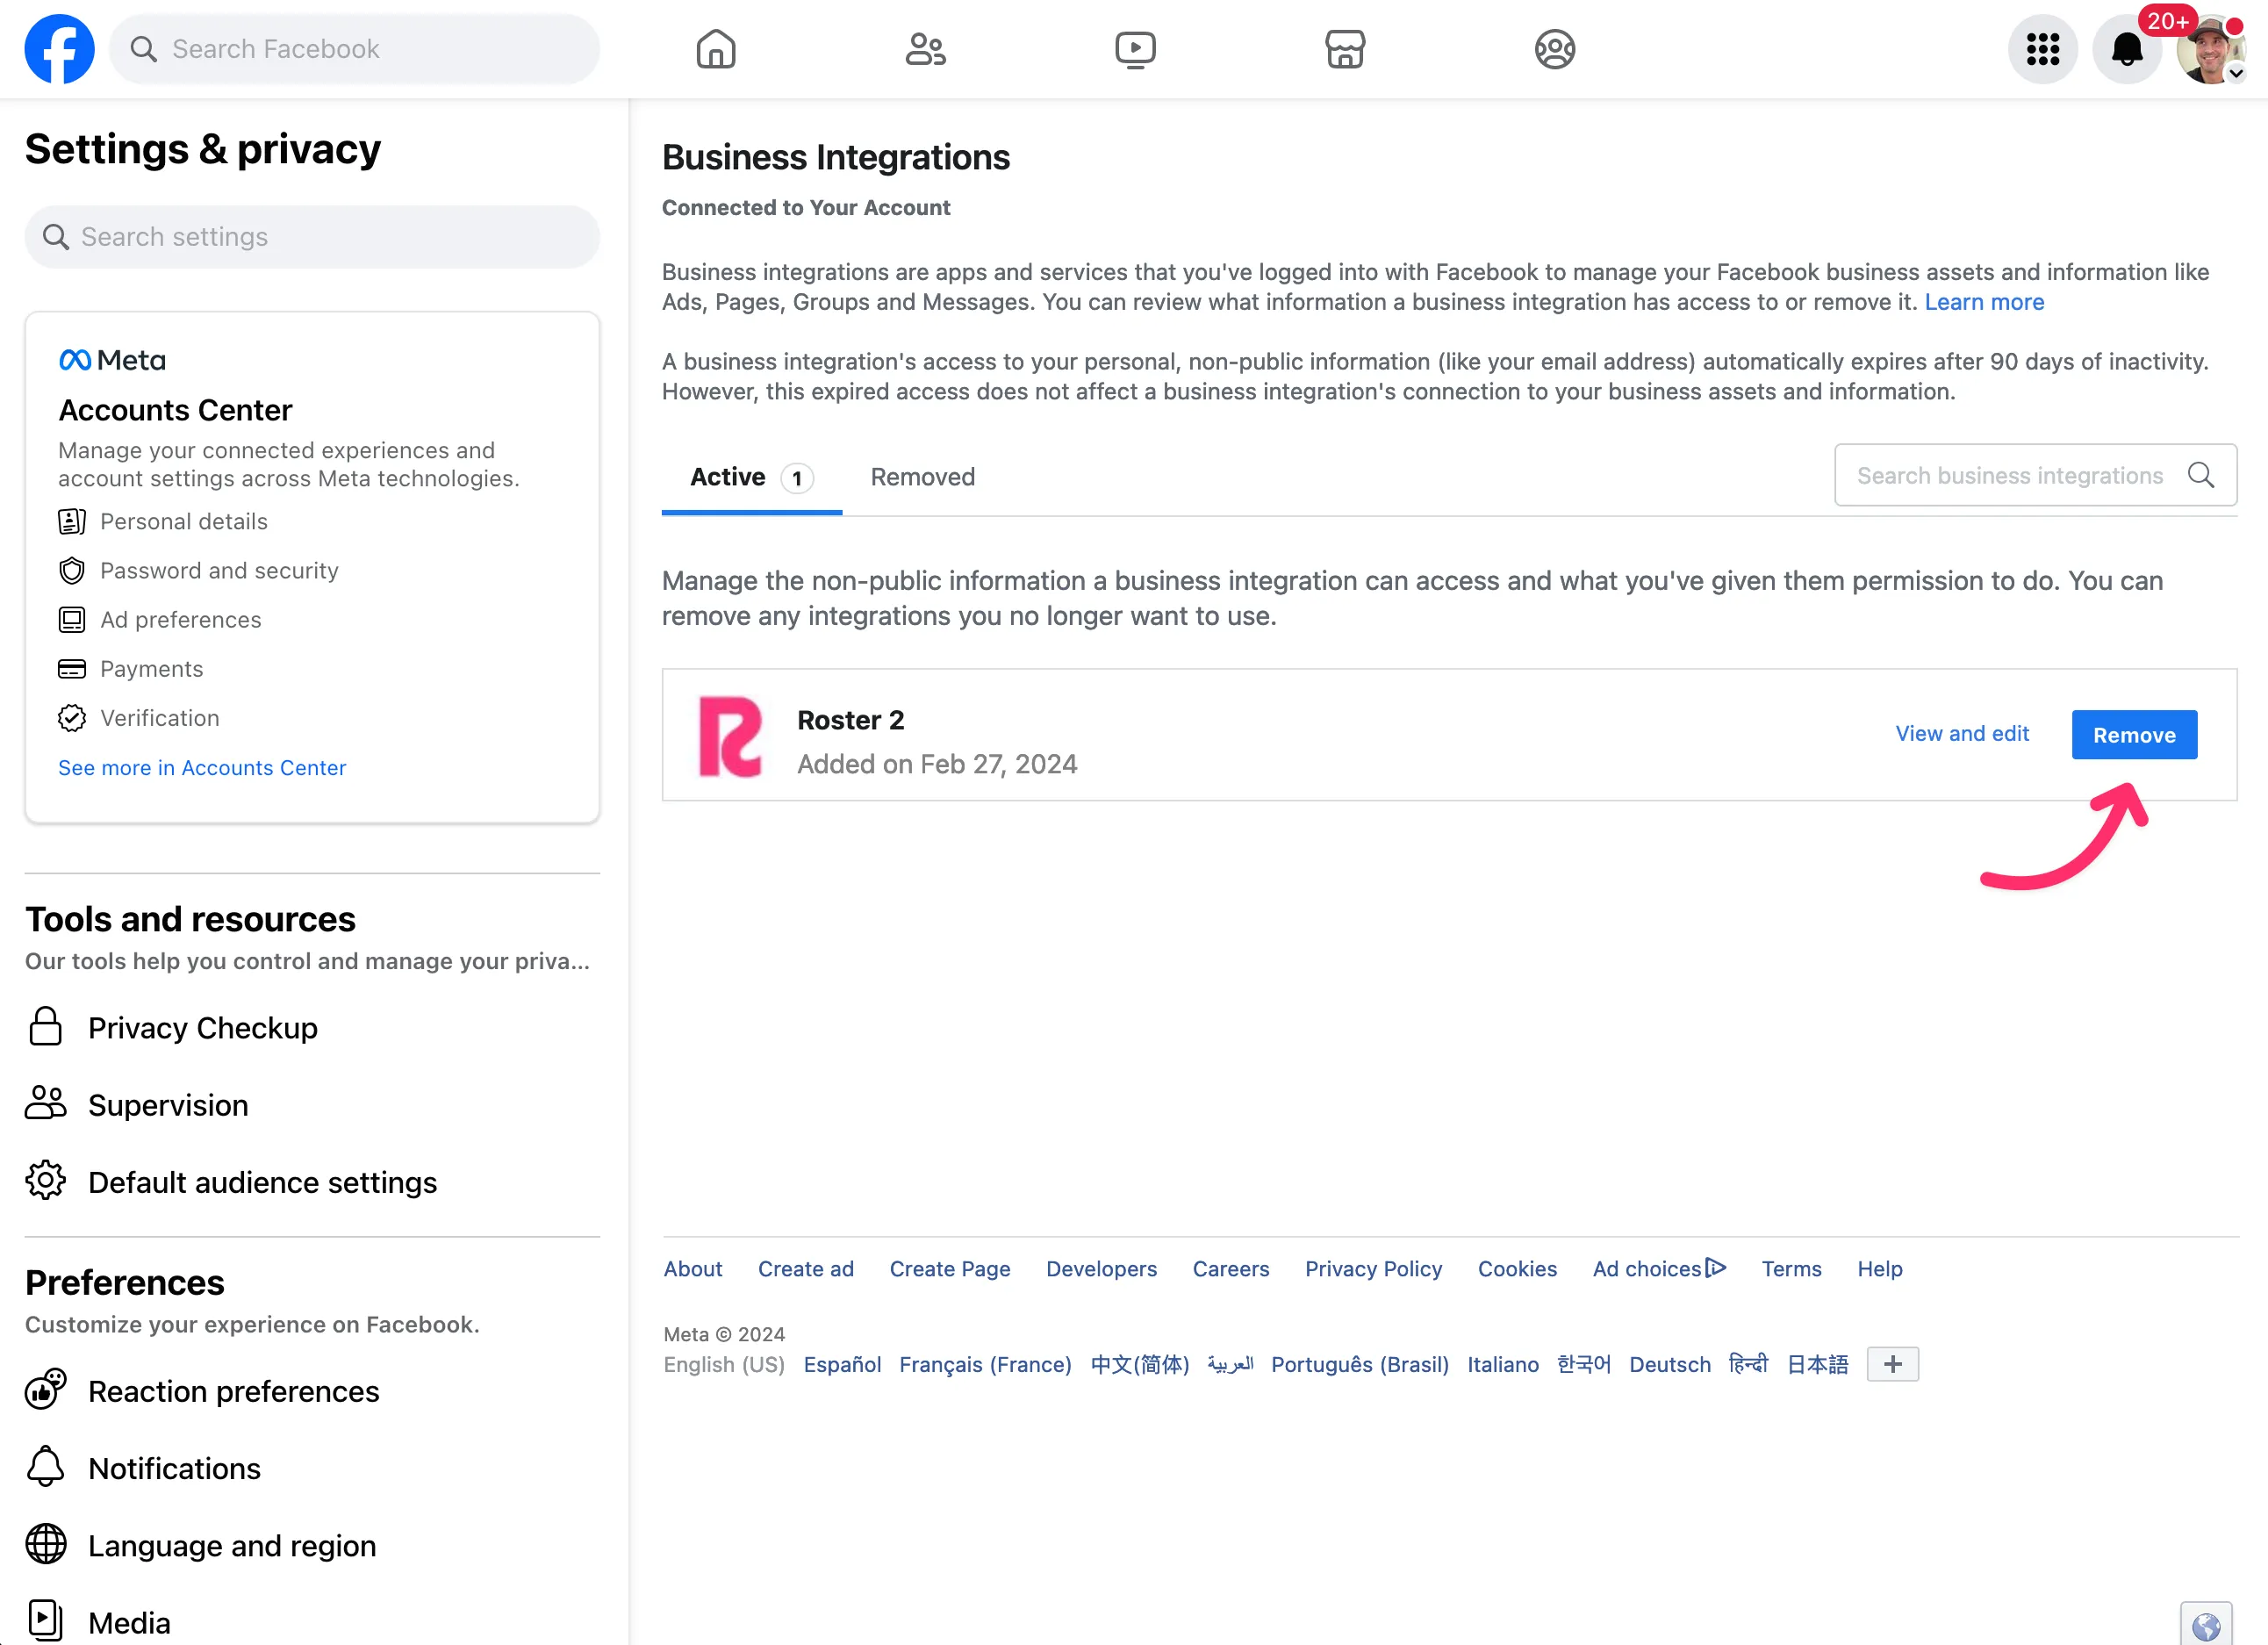Open the Marketplace storefront icon
The height and width of the screenshot is (1645, 2268).
tap(1345, 49)
